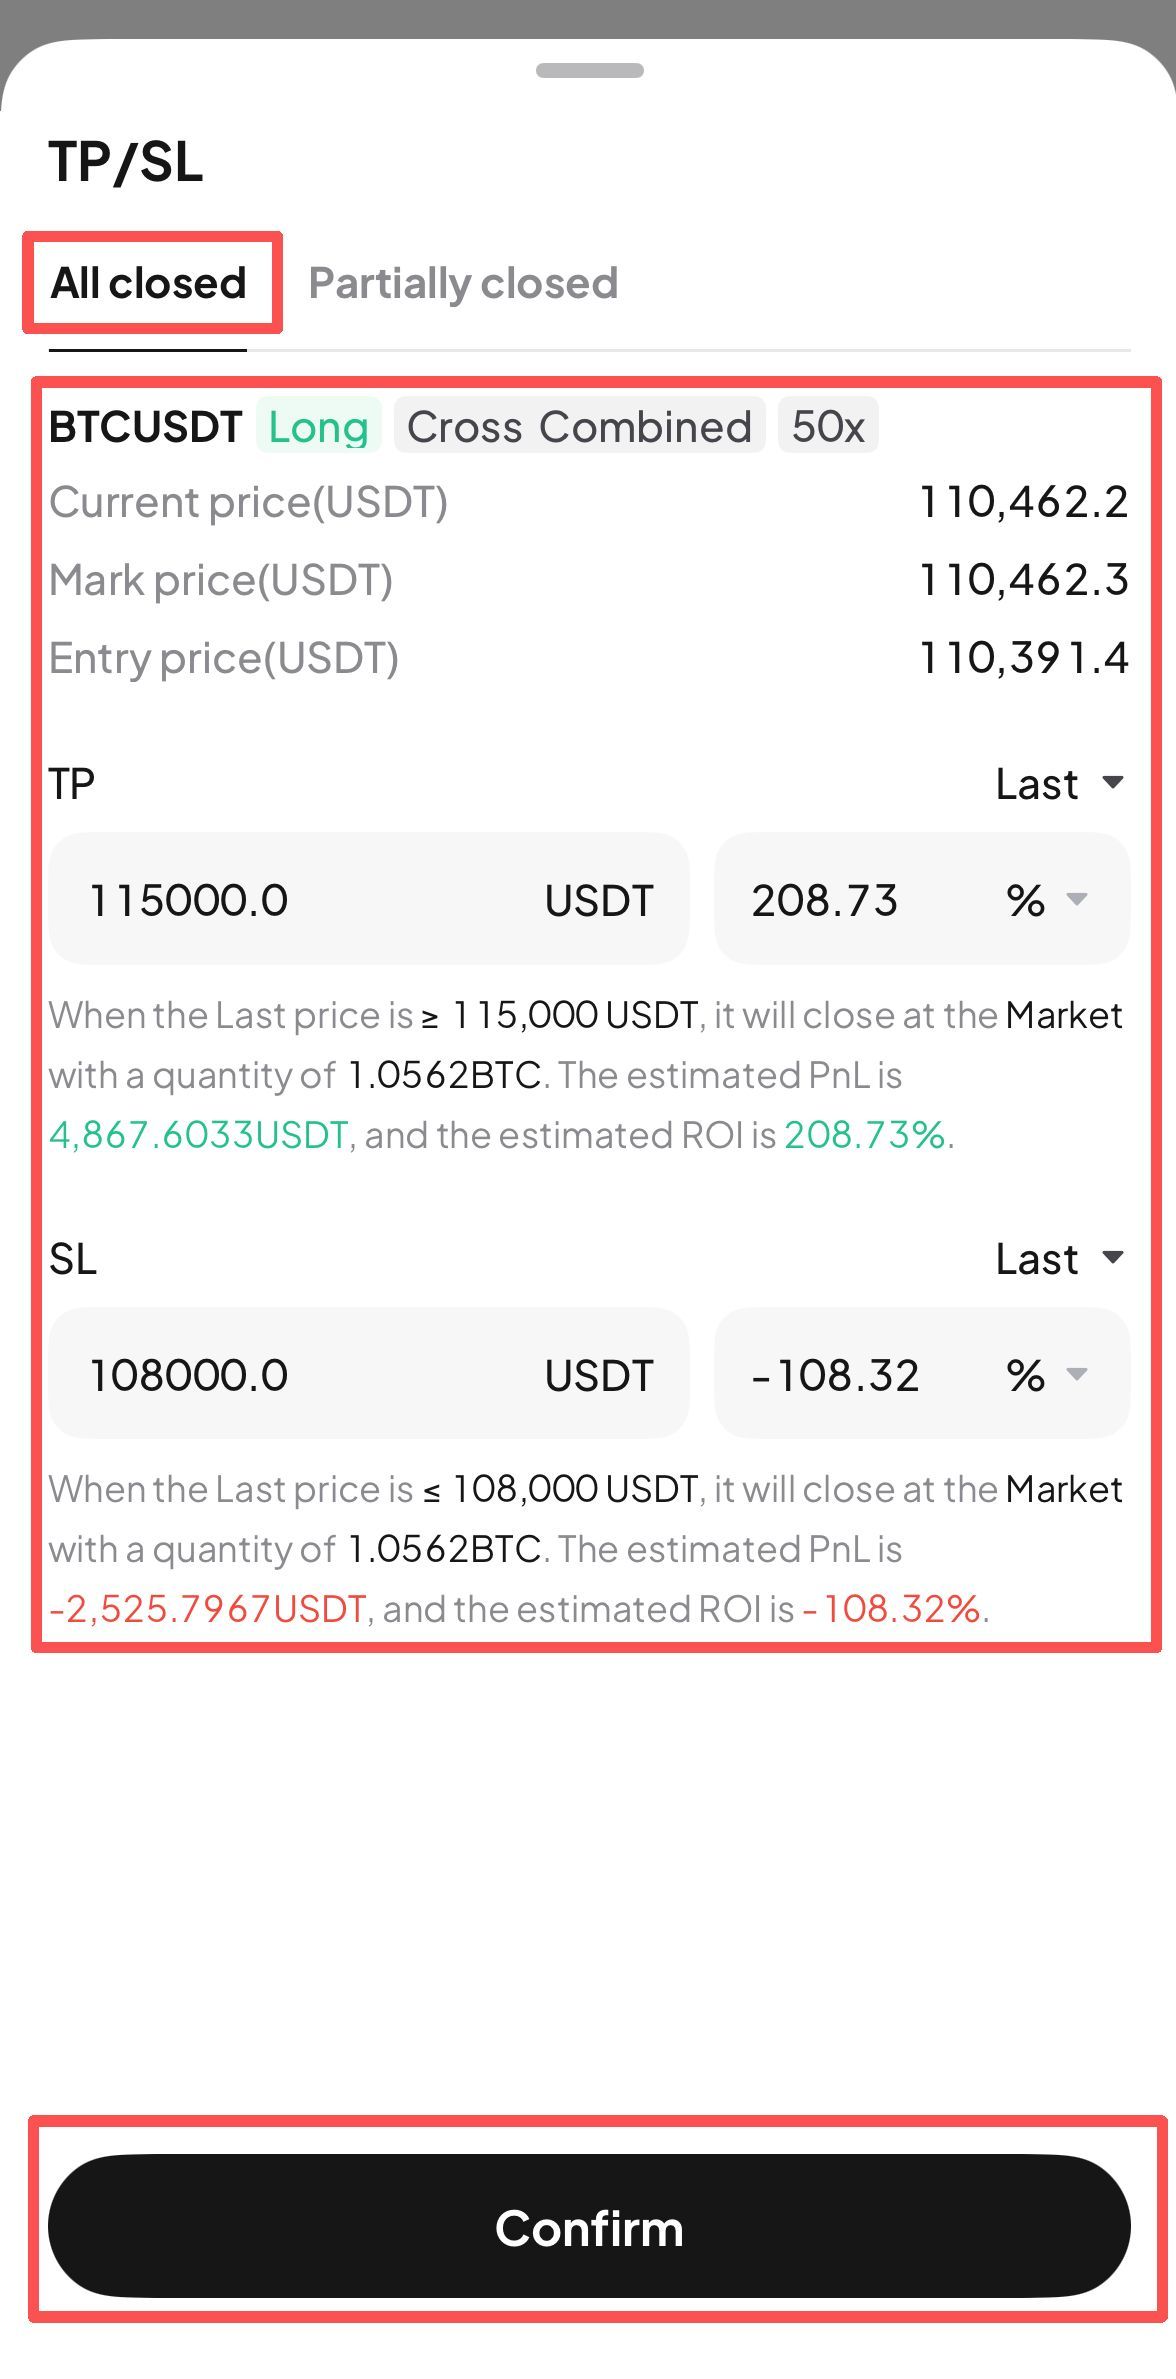Tap the green Long position badge
The width and height of the screenshot is (1176, 2379).
pos(318,426)
